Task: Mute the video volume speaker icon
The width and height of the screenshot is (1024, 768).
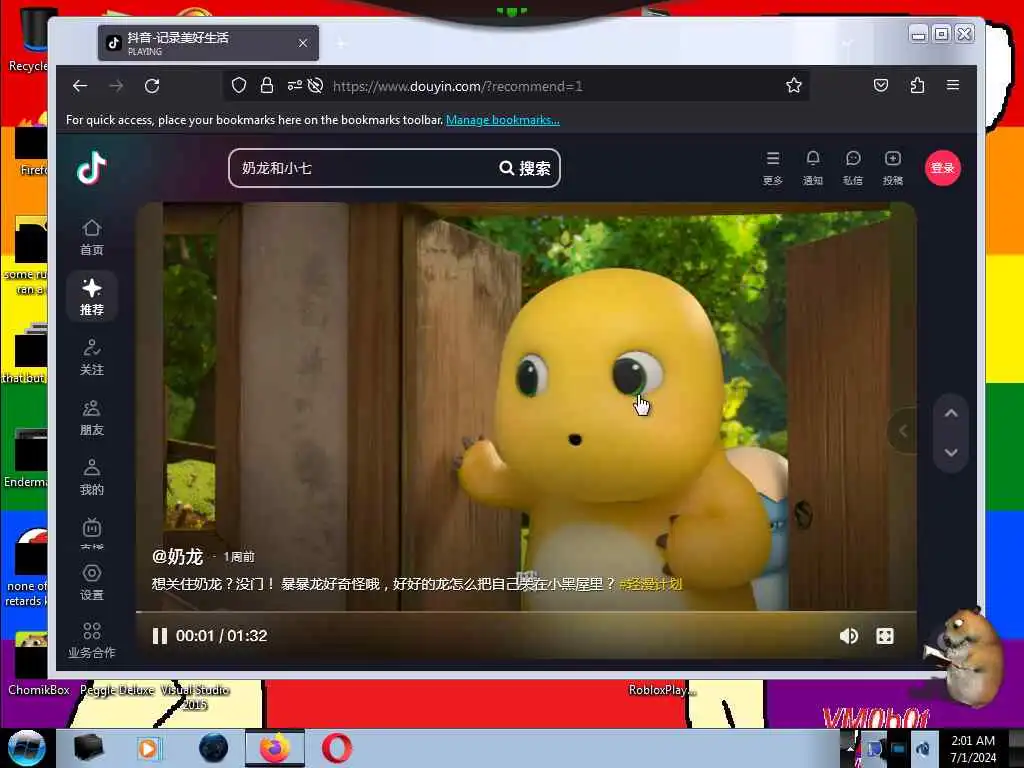Action: click(x=848, y=636)
